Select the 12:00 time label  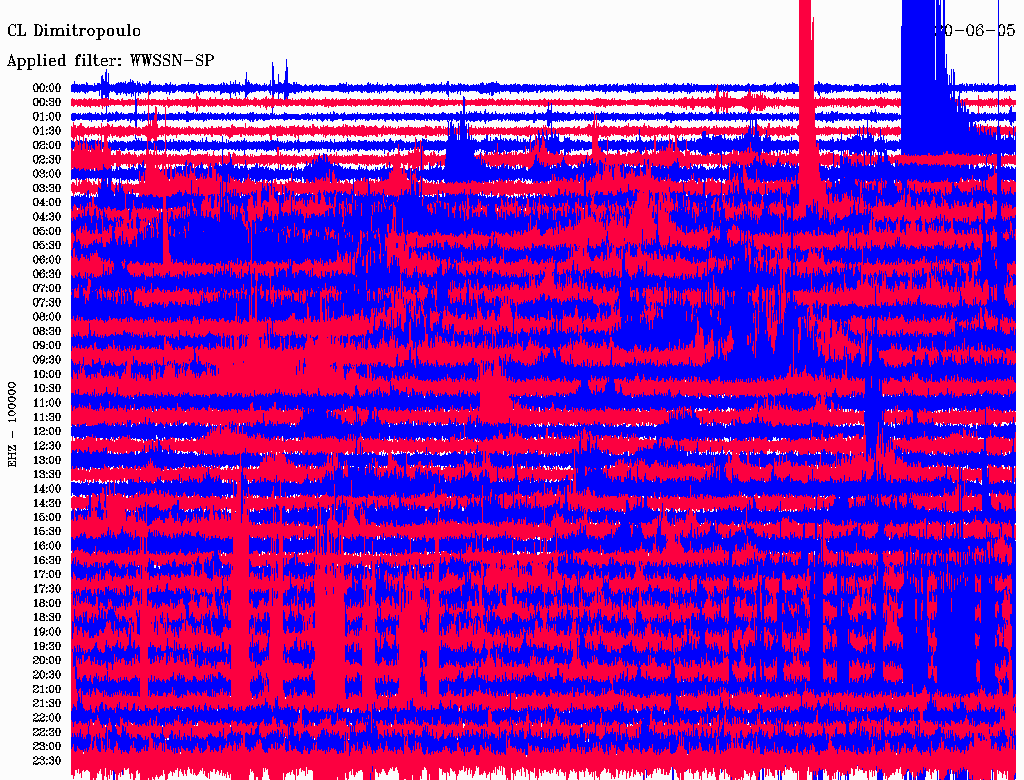(47, 431)
